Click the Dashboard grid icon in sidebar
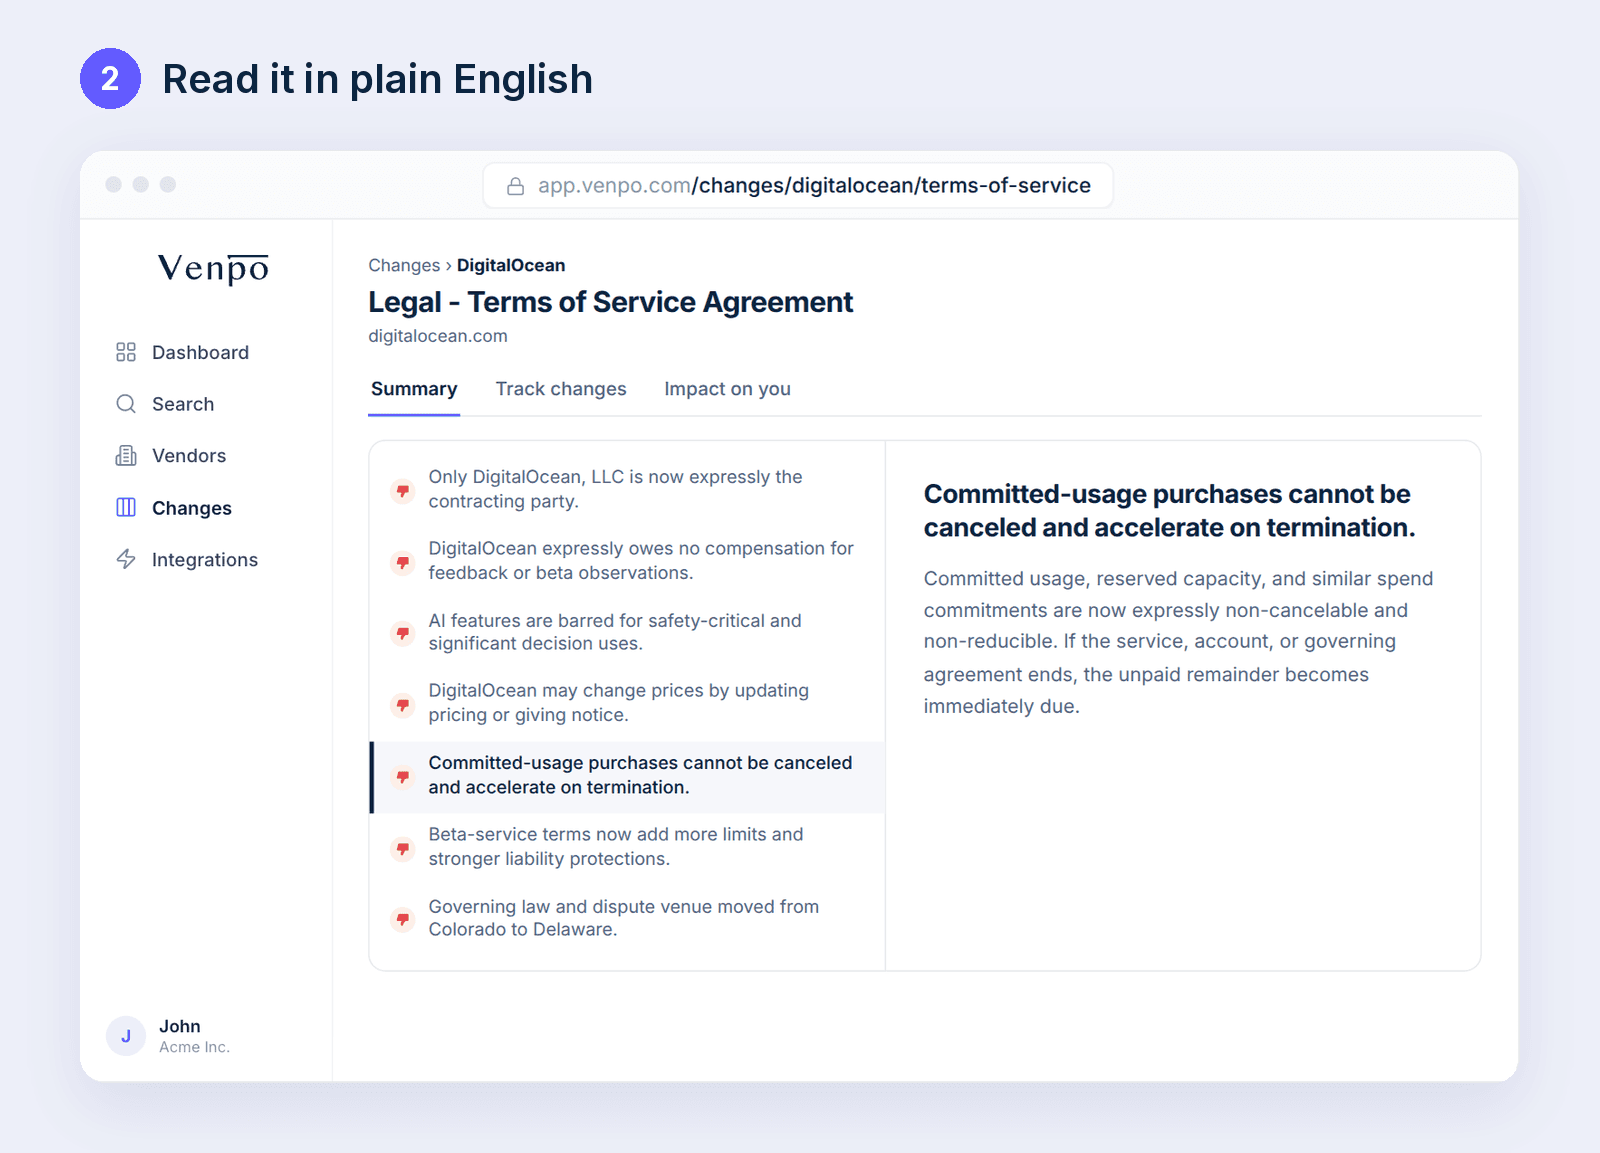1600x1153 pixels. (126, 352)
